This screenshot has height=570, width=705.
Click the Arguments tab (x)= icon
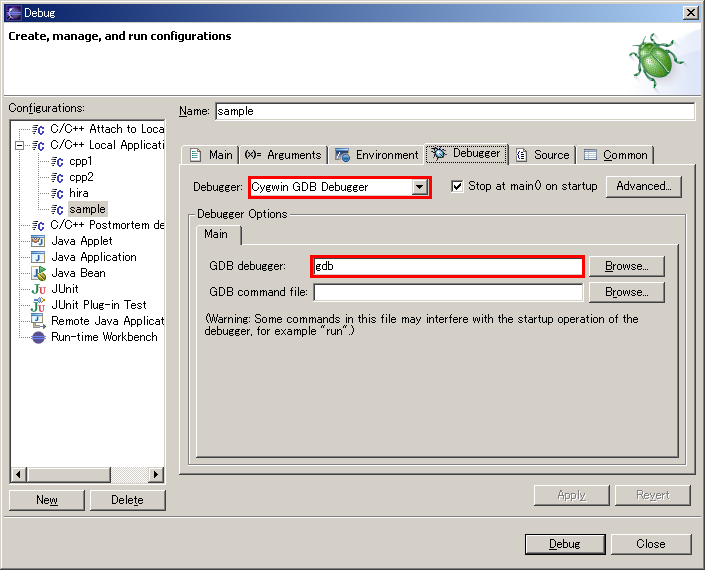coord(253,155)
